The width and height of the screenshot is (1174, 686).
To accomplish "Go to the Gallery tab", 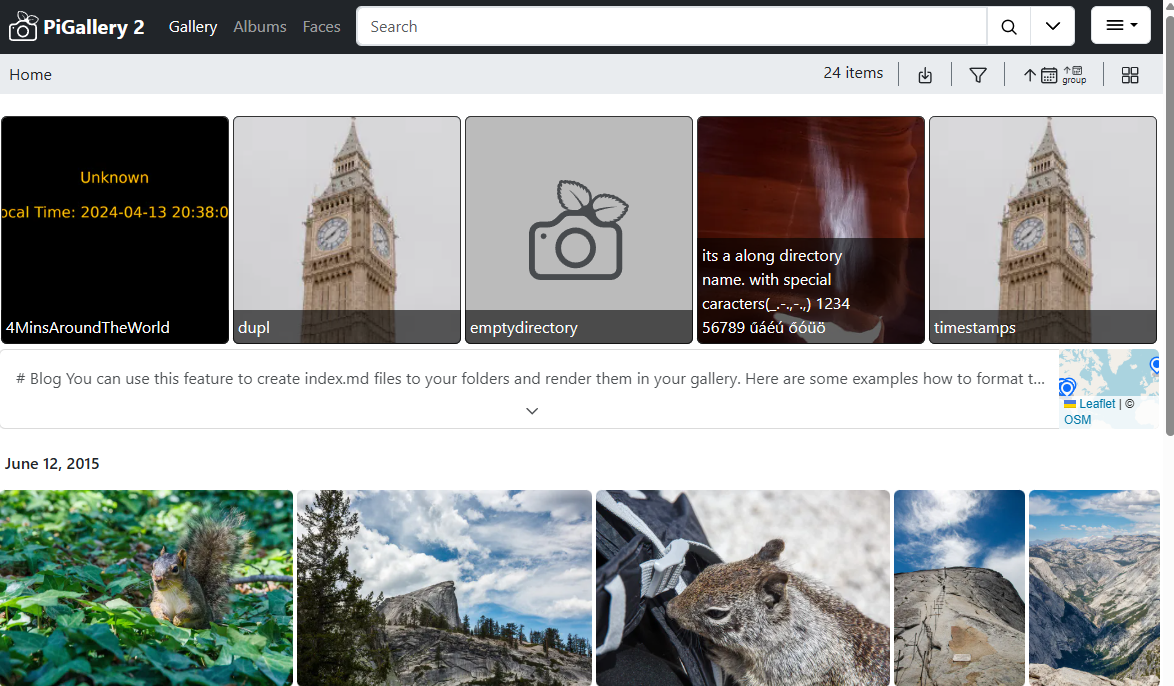I will tap(193, 27).
